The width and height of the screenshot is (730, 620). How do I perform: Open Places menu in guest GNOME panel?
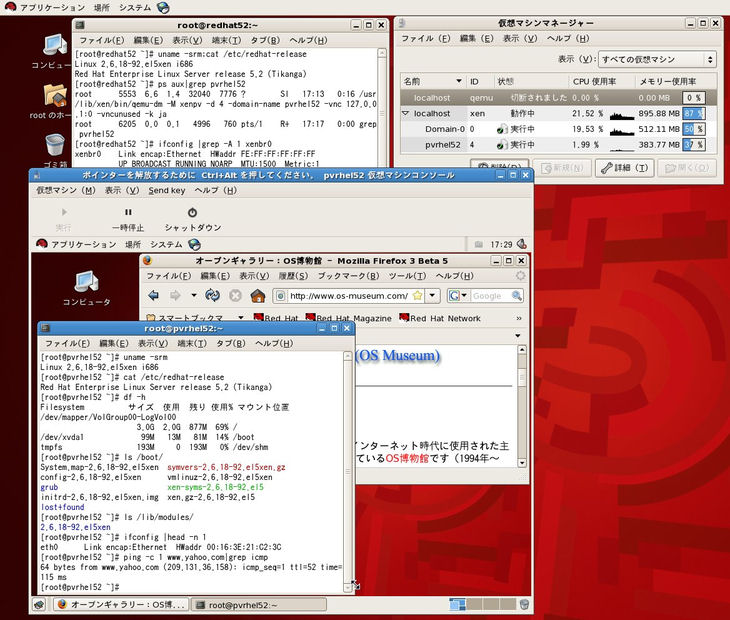click(x=133, y=244)
